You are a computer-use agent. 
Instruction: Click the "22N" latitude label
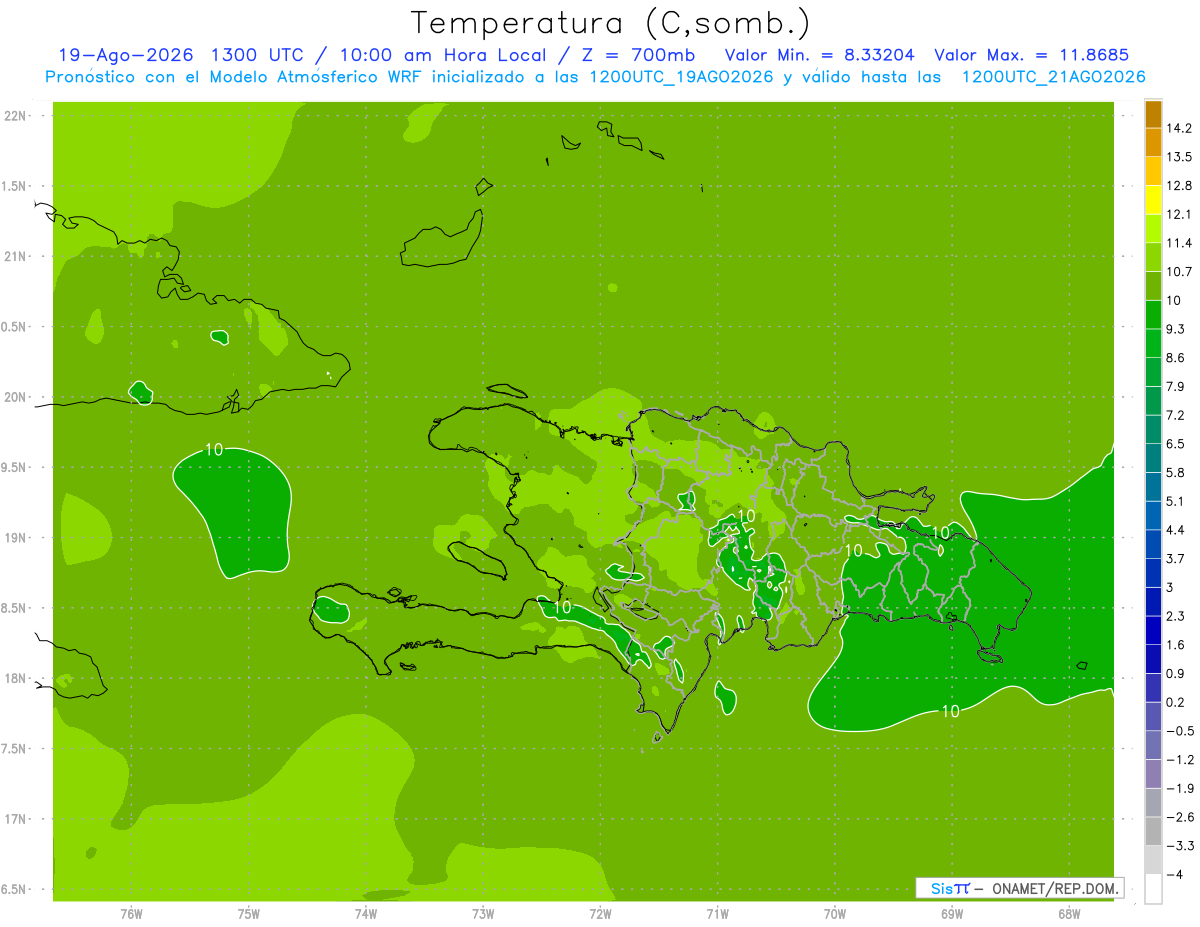(x=16, y=115)
